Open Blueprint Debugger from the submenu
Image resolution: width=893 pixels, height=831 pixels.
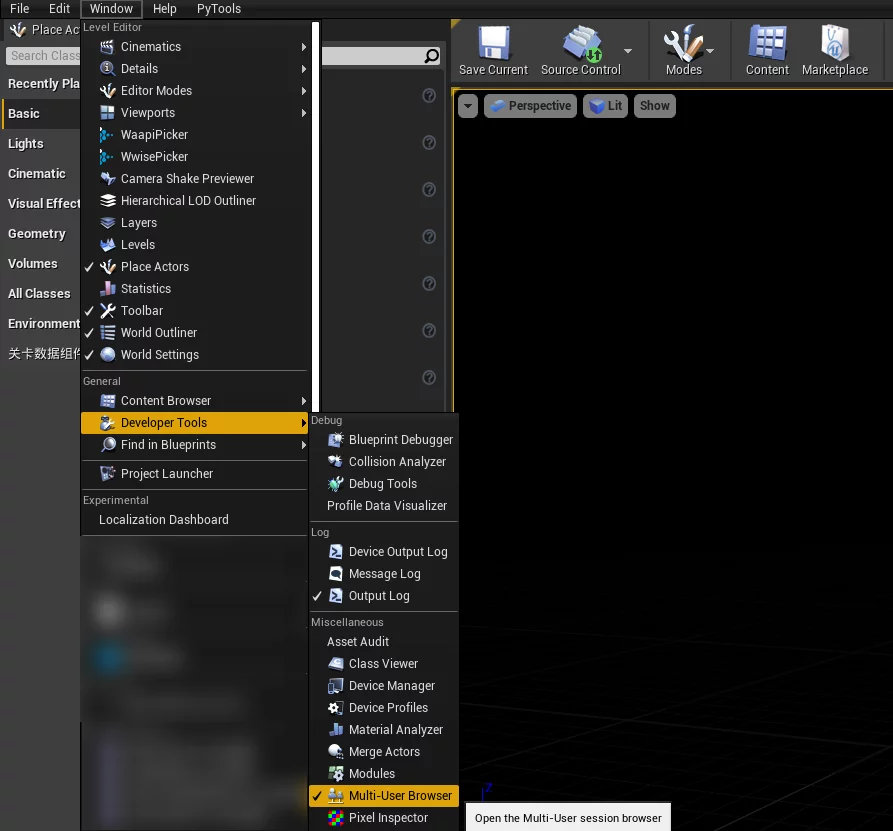coord(400,440)
